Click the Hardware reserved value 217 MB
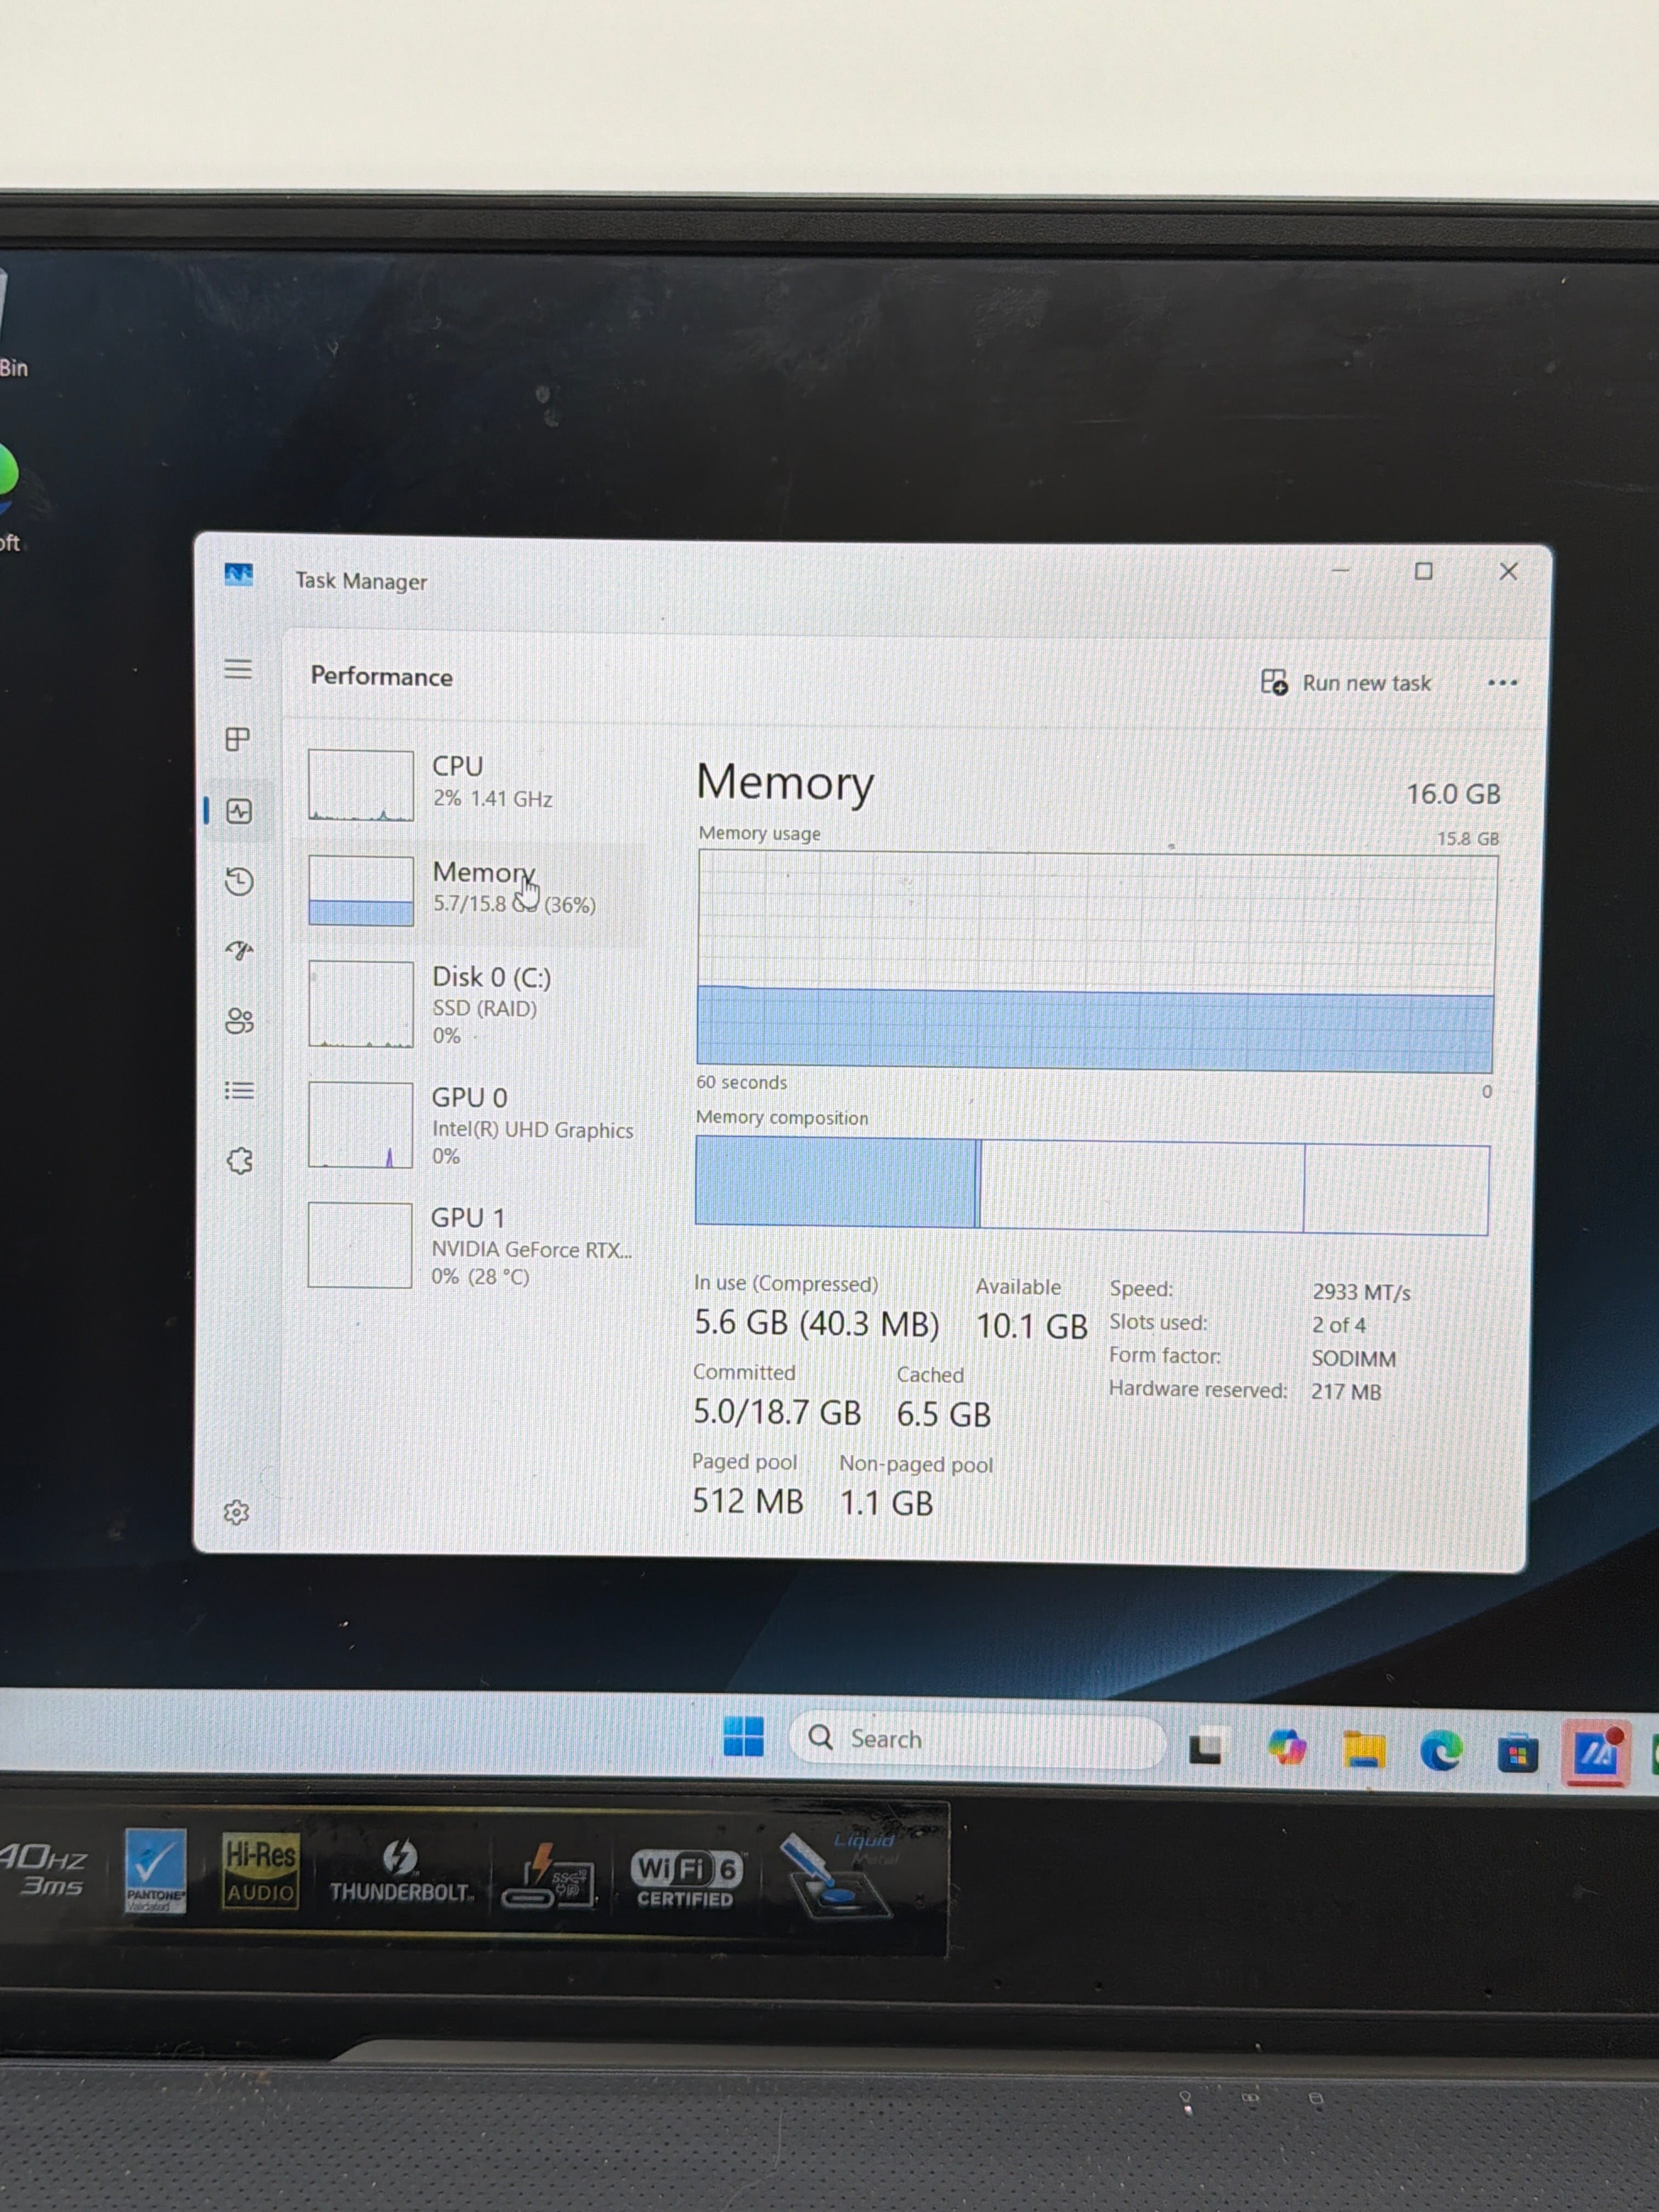 [1345, 1391]
